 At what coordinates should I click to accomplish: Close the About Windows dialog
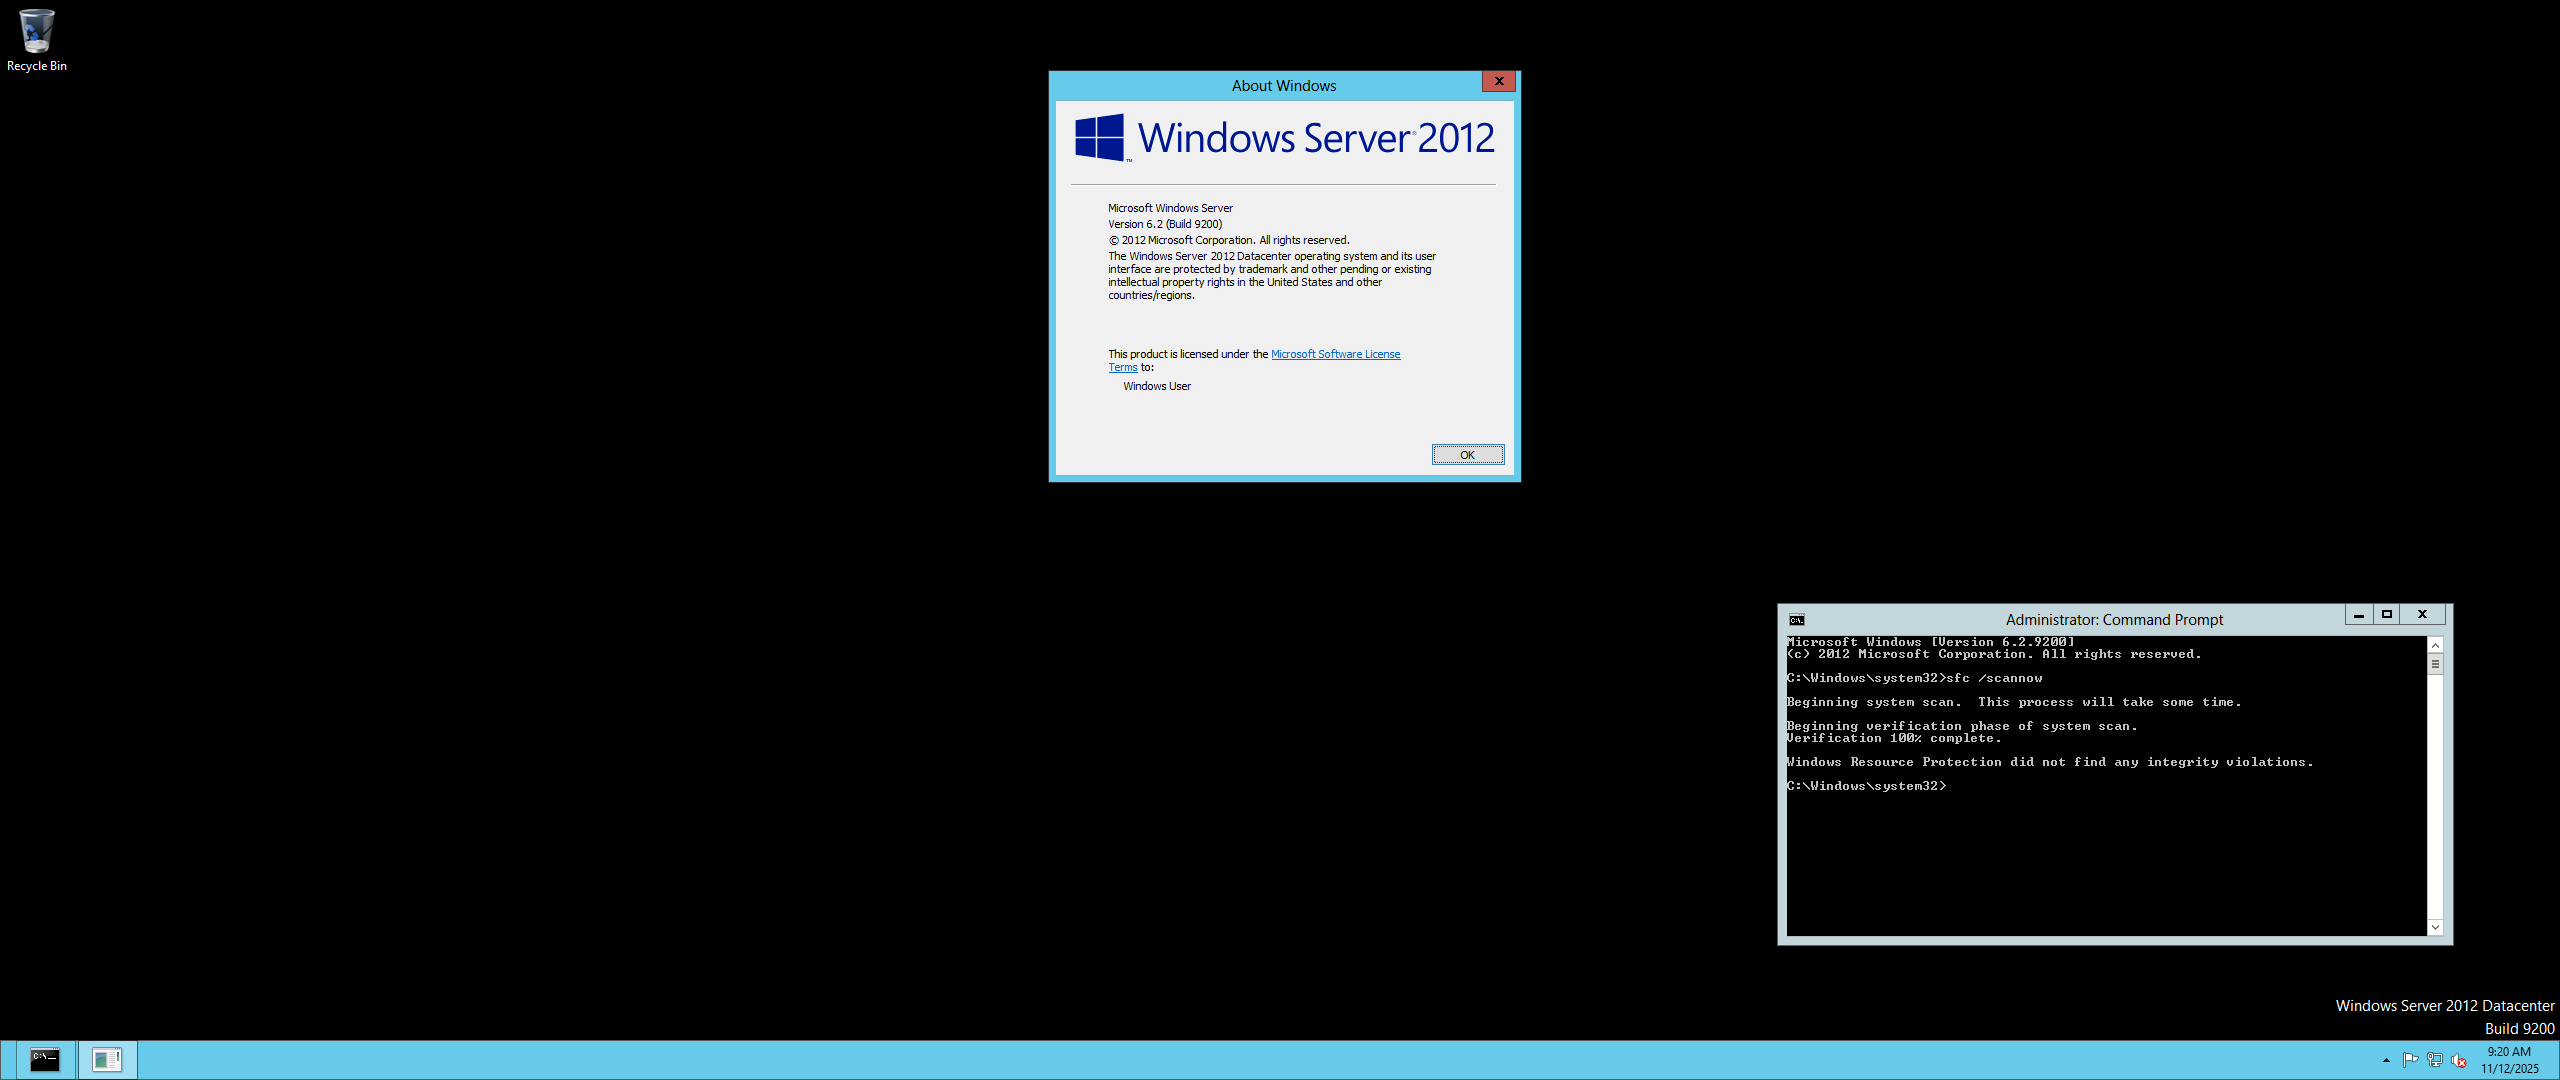point(1498,82)
